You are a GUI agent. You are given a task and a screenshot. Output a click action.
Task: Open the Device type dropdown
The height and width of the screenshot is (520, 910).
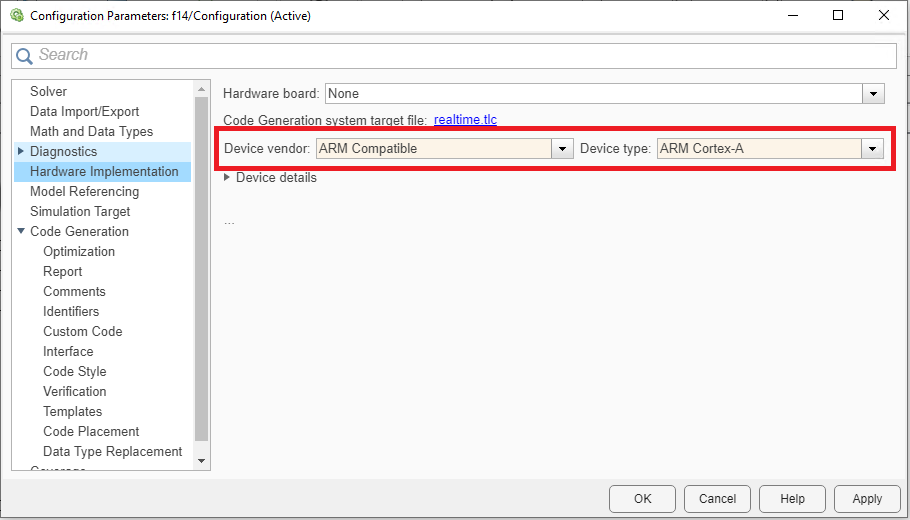873,149
